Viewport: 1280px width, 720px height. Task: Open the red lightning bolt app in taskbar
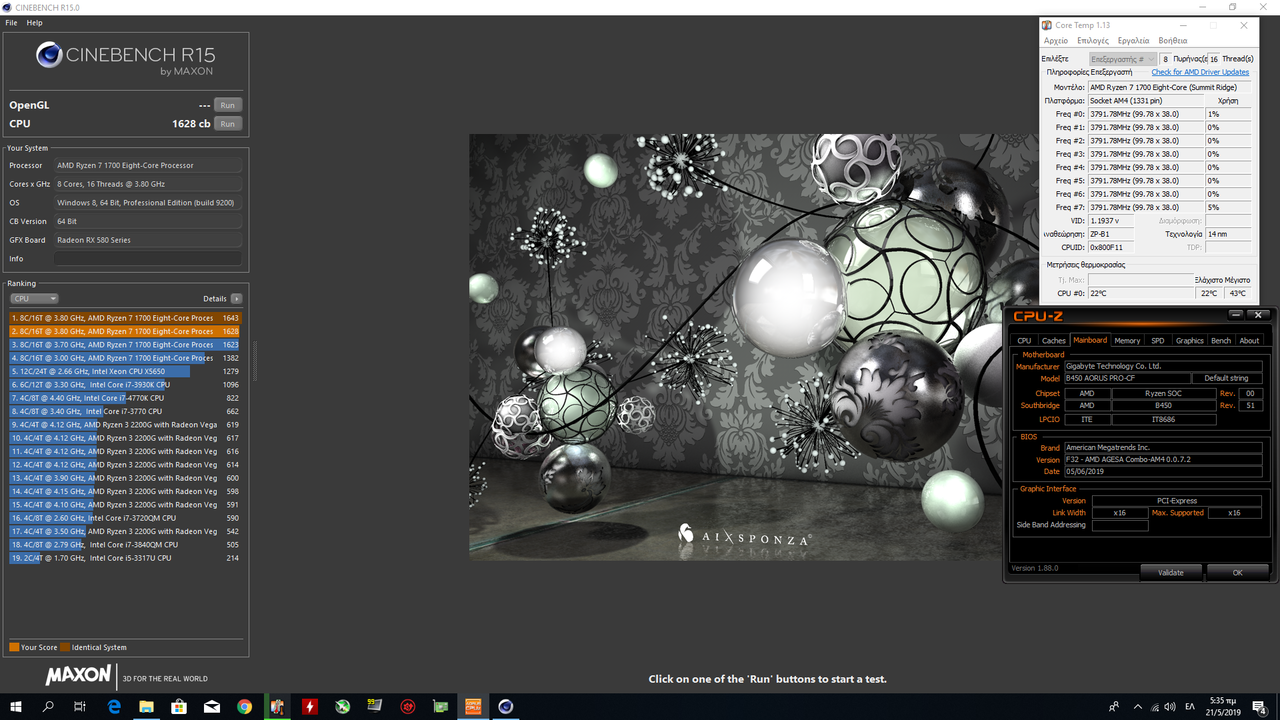(x=310, y=706)
